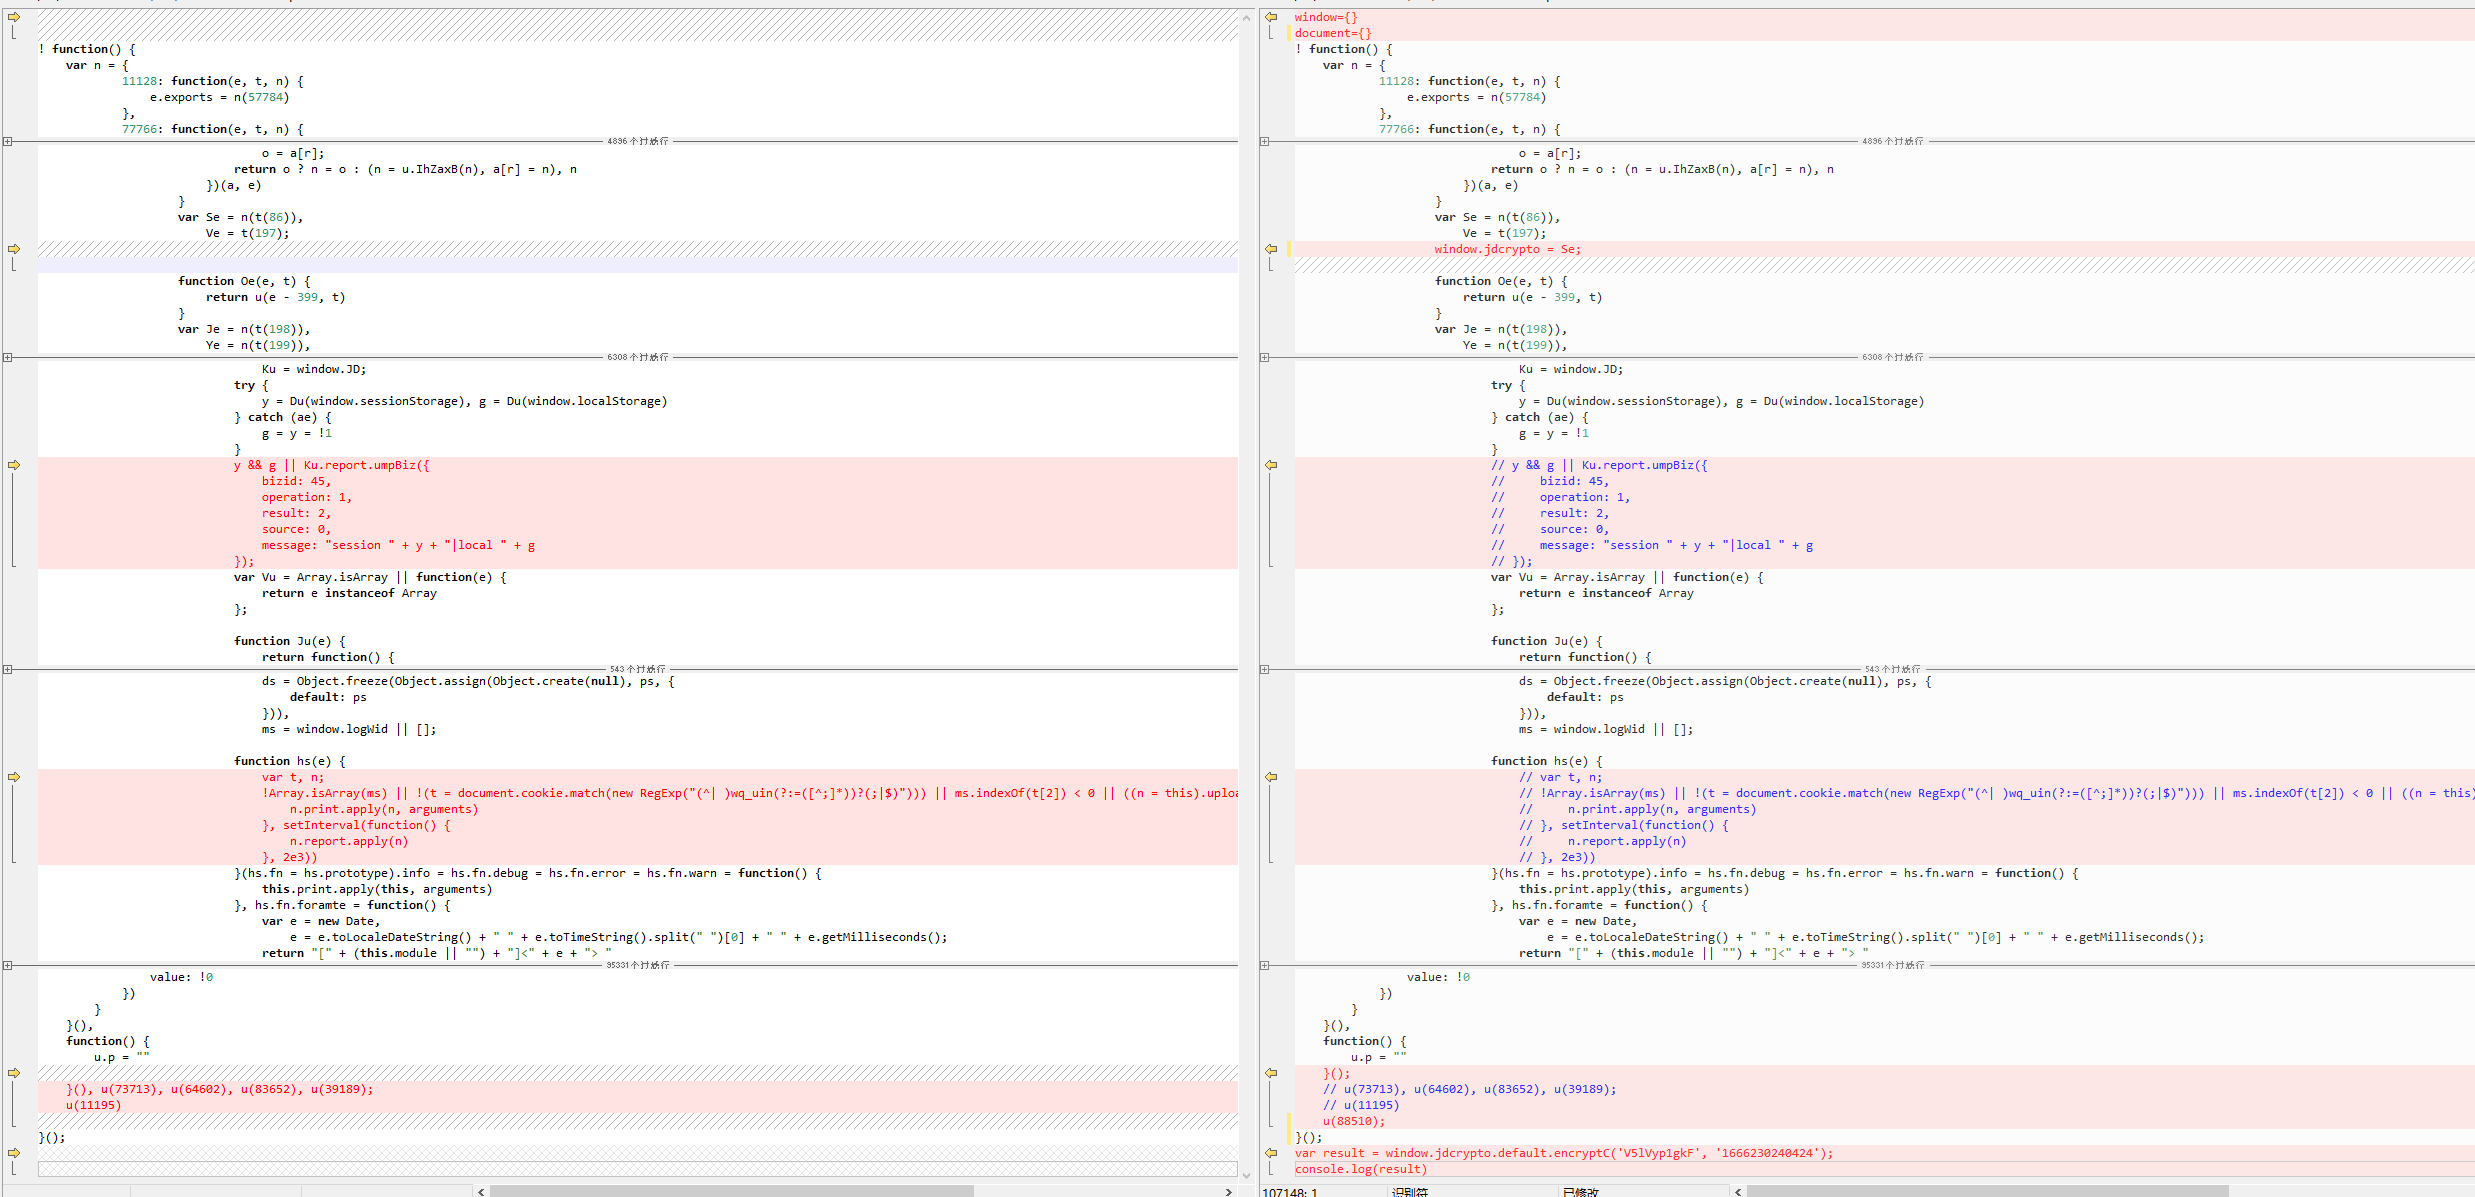Expand 35331 collapsed lines in right pane
Viewport: 2475px width, 1197px height.
pyautogui.click(x=1265, y=965)
